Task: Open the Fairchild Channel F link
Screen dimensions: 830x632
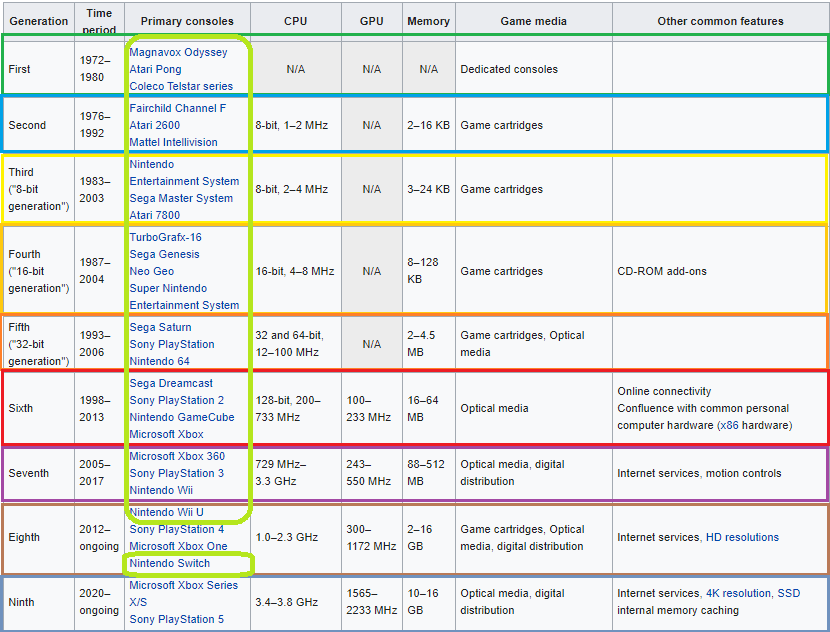Action: pyautogui.click(x=177, y=108)
